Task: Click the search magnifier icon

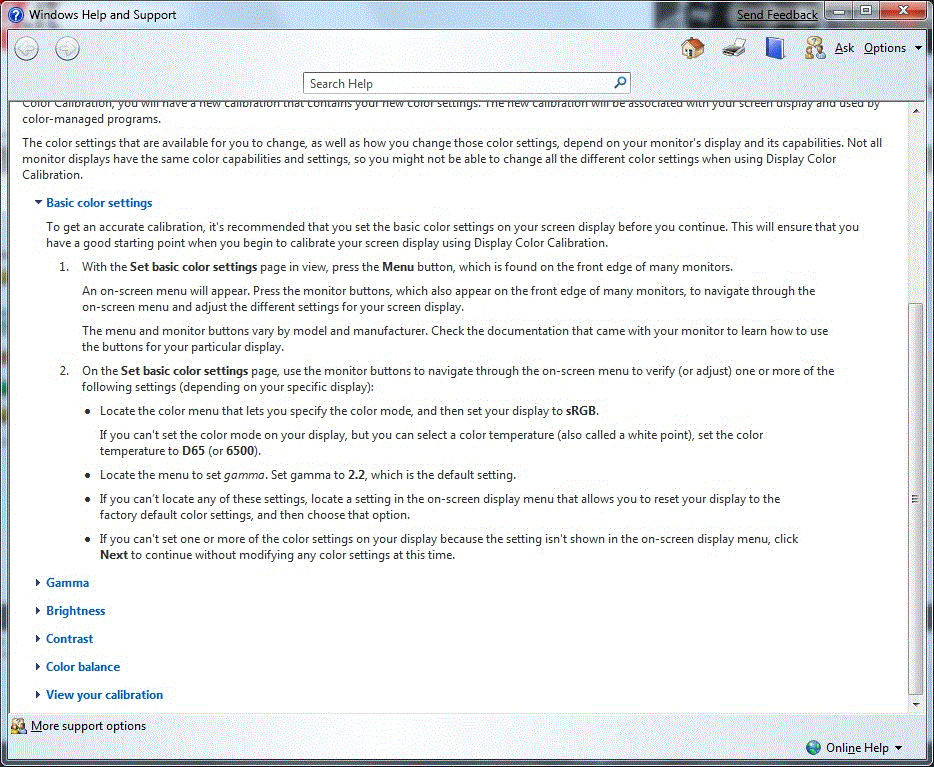Action: (x=620, y=83)
